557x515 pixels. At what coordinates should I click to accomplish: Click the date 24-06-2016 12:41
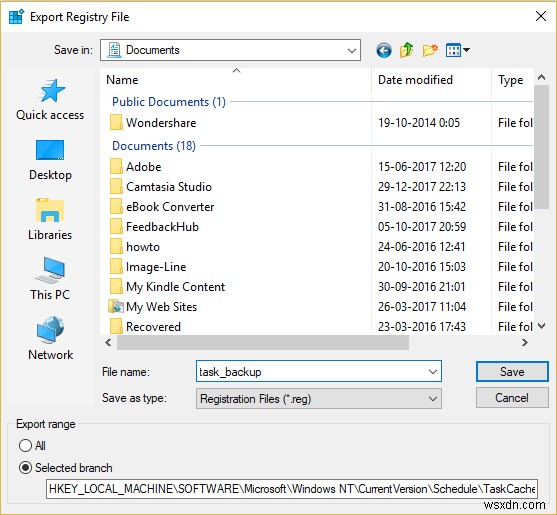click(x=422, y=246)
